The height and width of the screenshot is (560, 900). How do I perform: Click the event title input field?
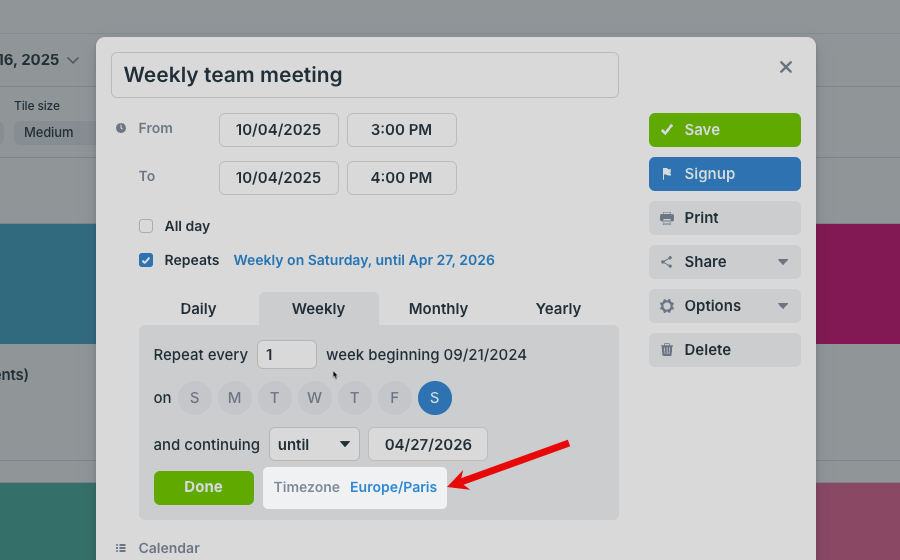click(365, 75)
